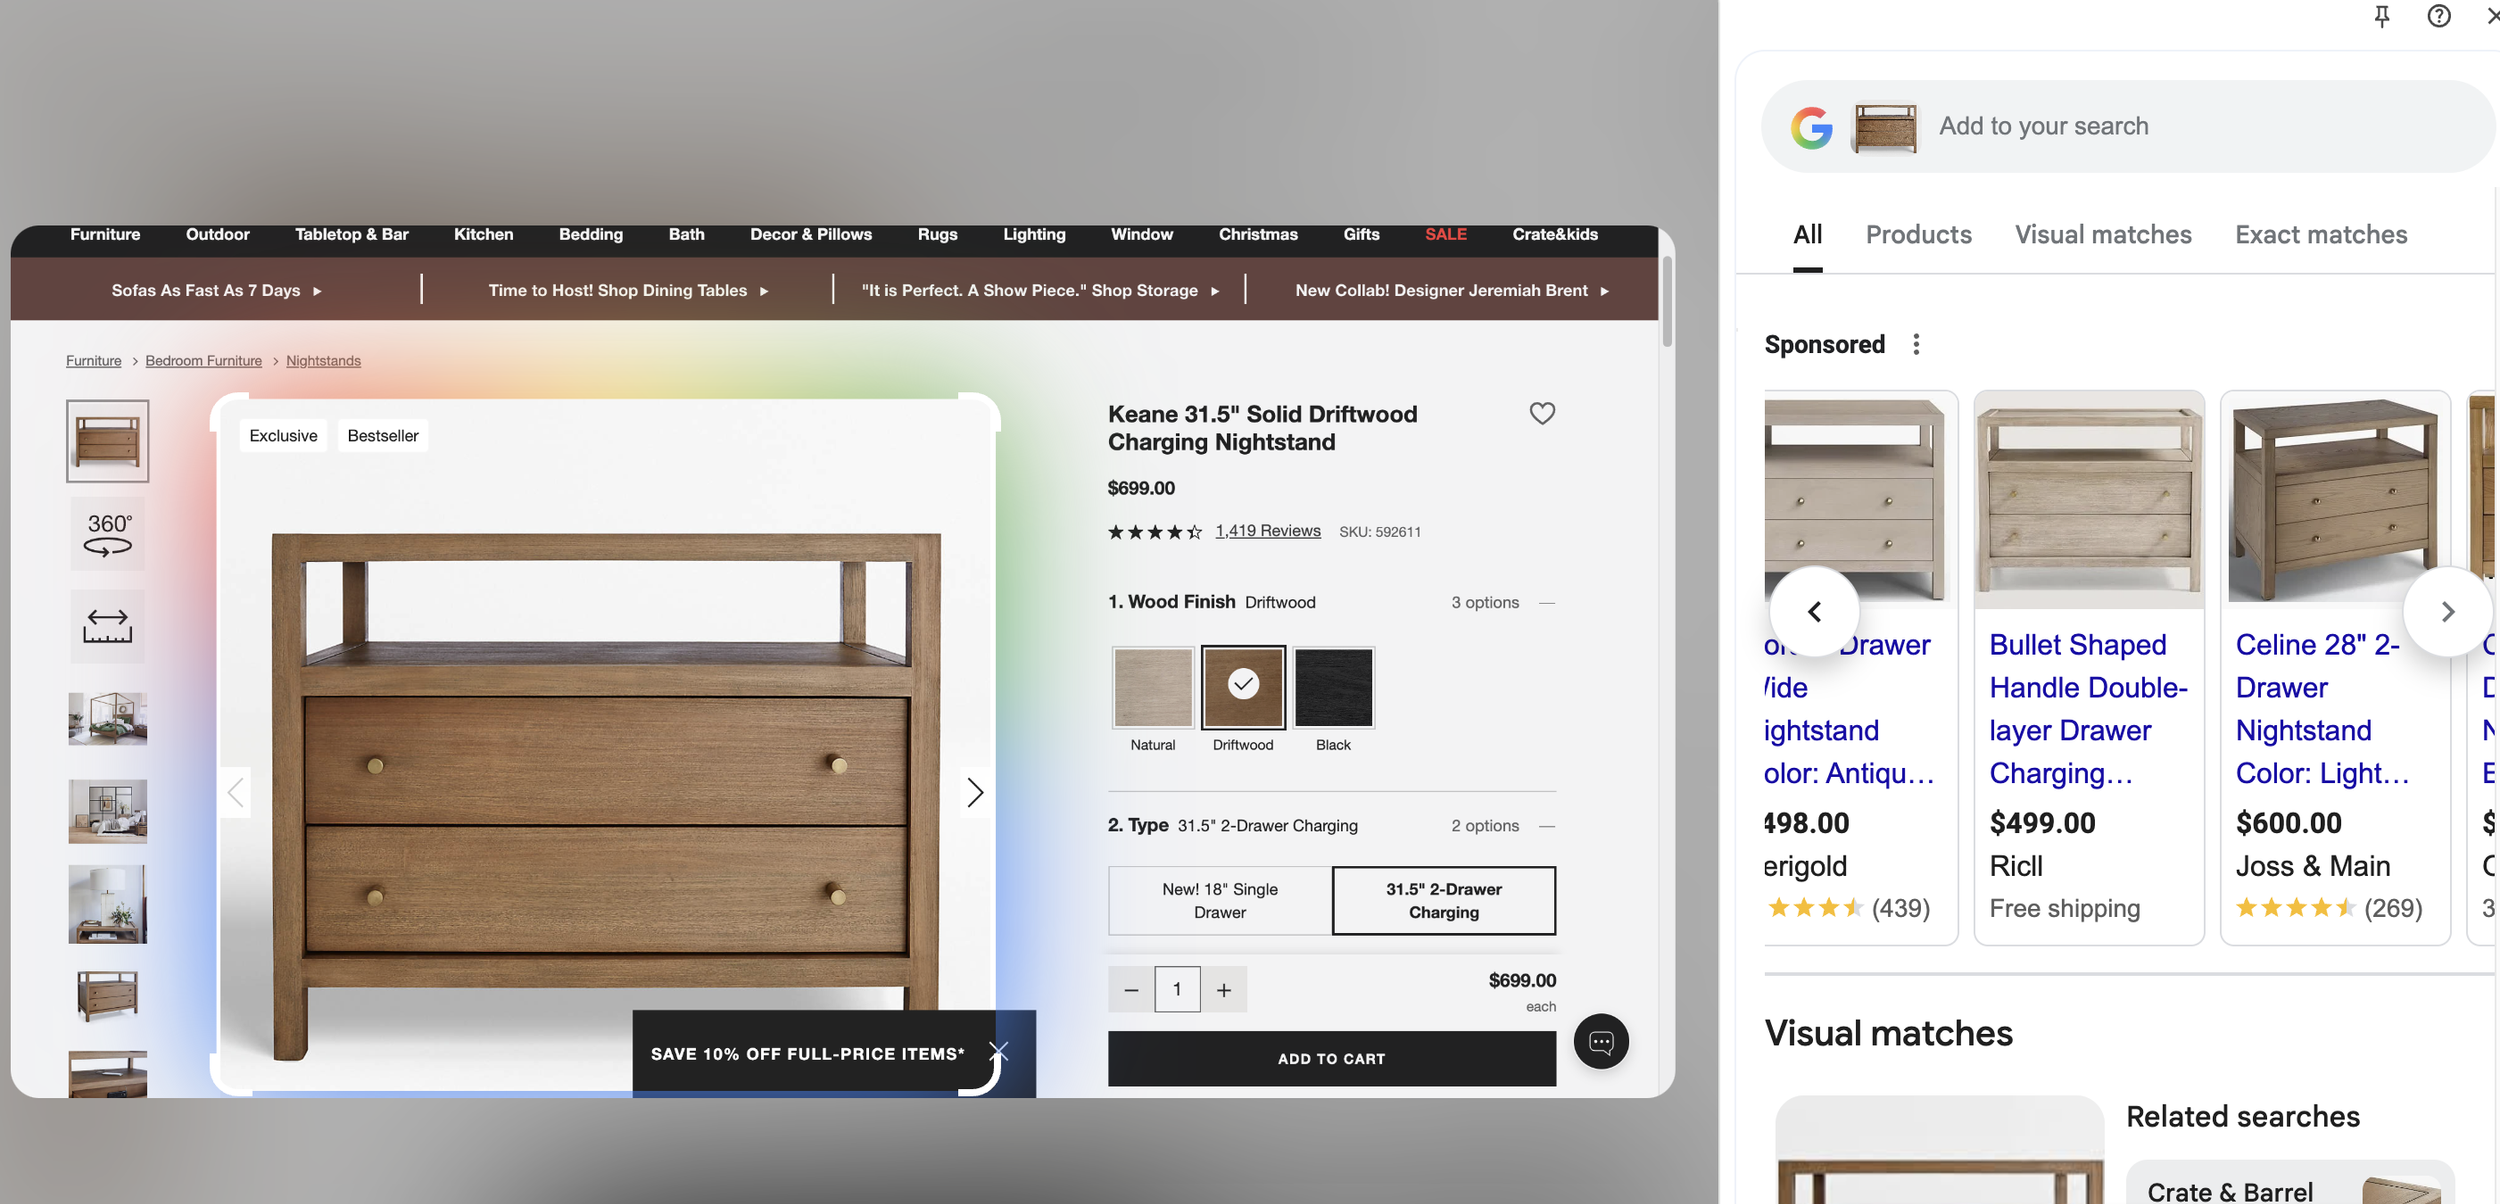The height and width of the screenshot is (1204, 2500).
Task: Pin the Google Lens side panel
Action: 2381,16
